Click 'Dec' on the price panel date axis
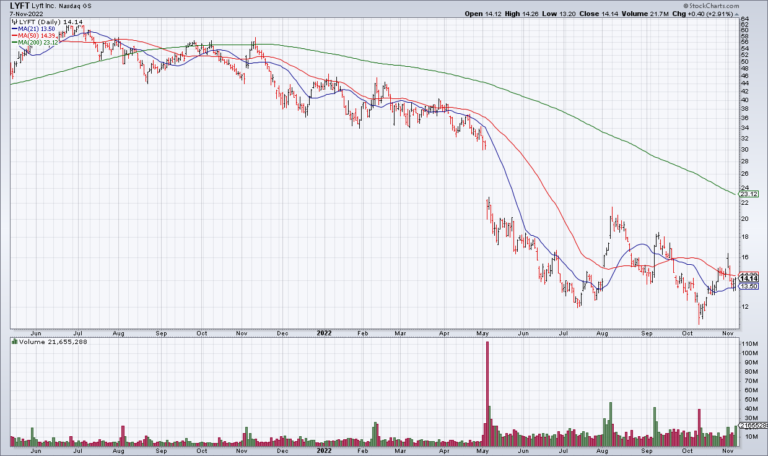Screen dimensions: 768x456 click(x=282, y=334)
